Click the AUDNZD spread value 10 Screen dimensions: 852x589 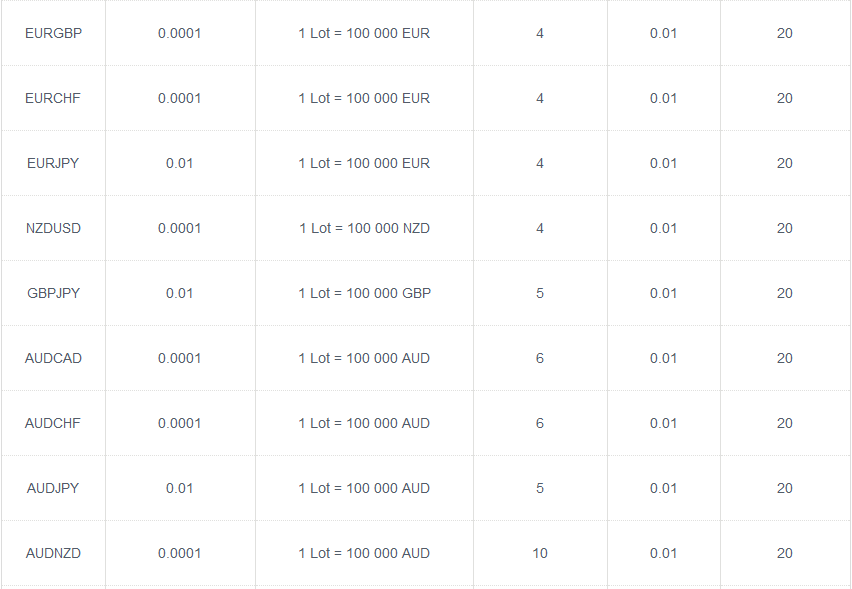(540, 553)
